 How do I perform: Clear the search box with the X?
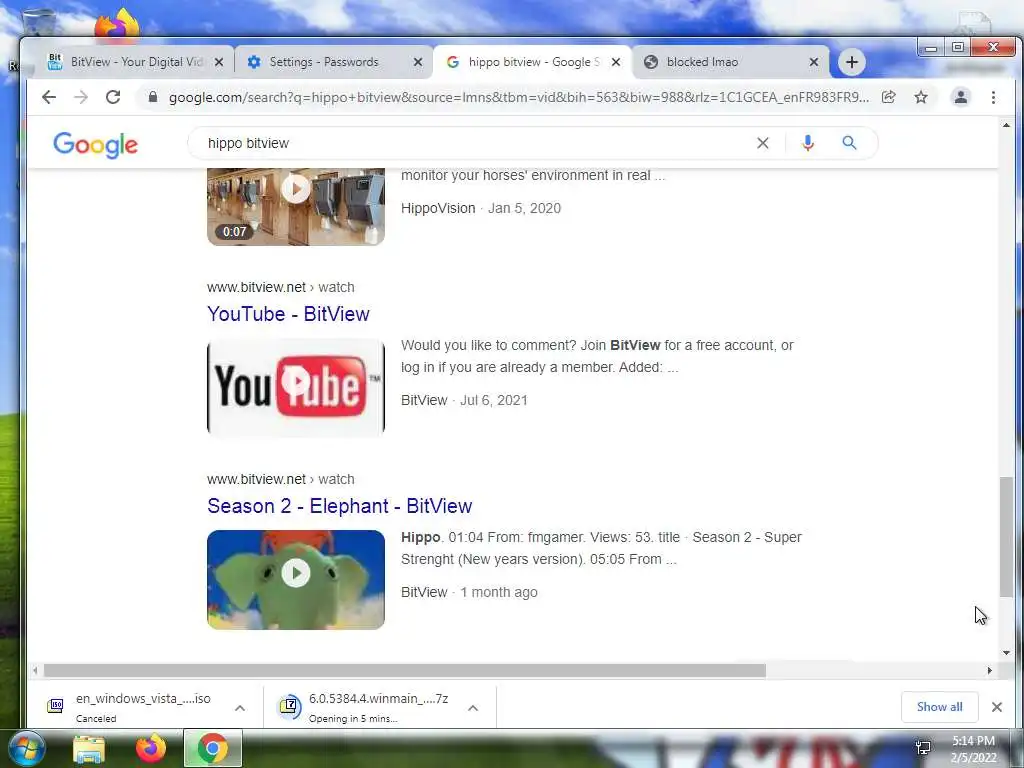763,143
